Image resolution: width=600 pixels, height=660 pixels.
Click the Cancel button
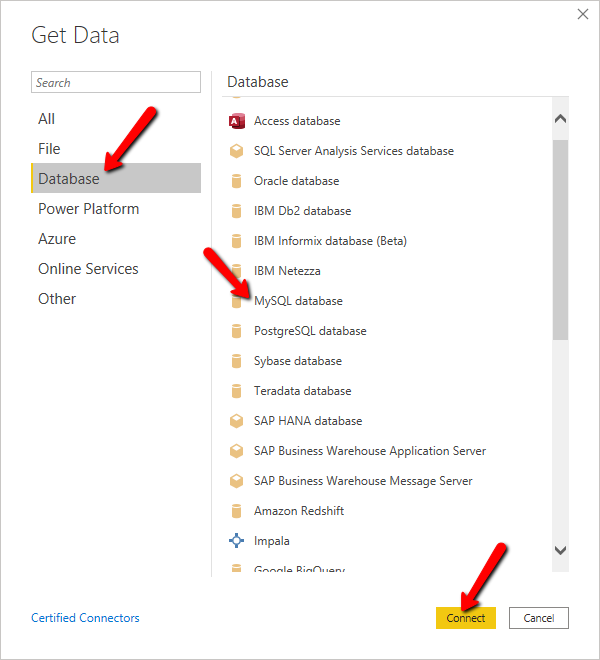(539, 618)
